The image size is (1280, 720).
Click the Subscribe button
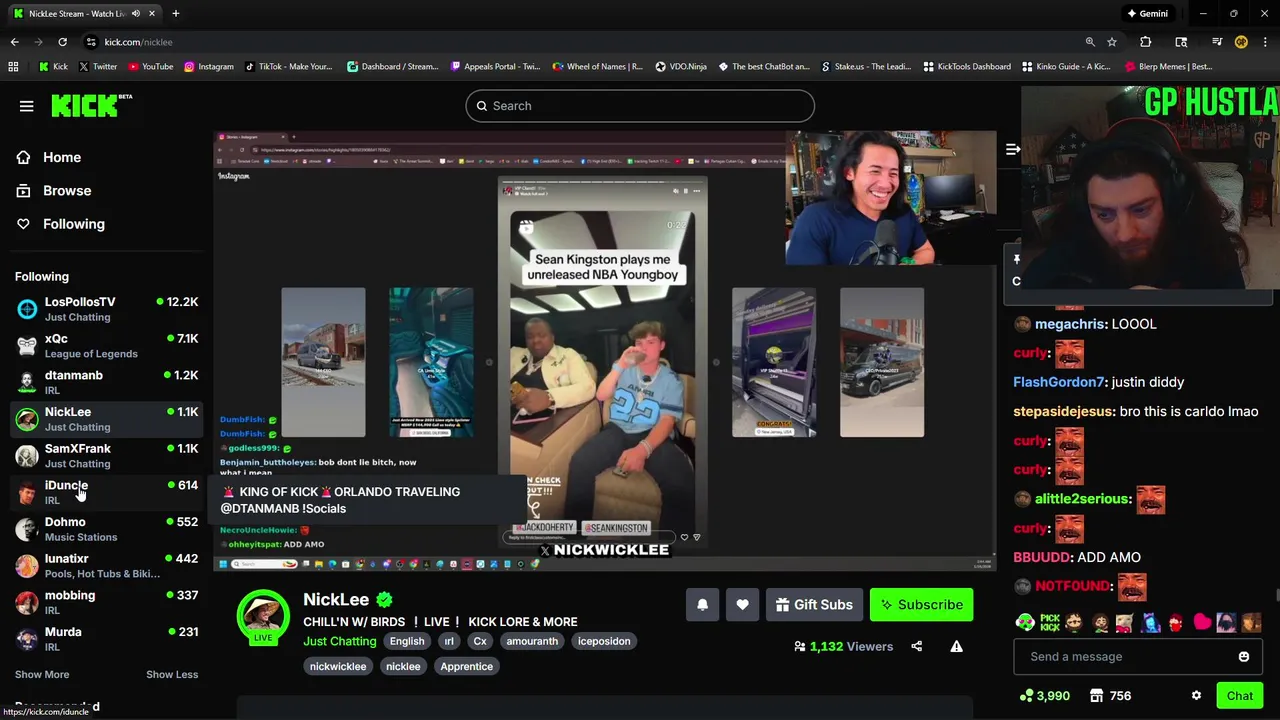point(921,605)
